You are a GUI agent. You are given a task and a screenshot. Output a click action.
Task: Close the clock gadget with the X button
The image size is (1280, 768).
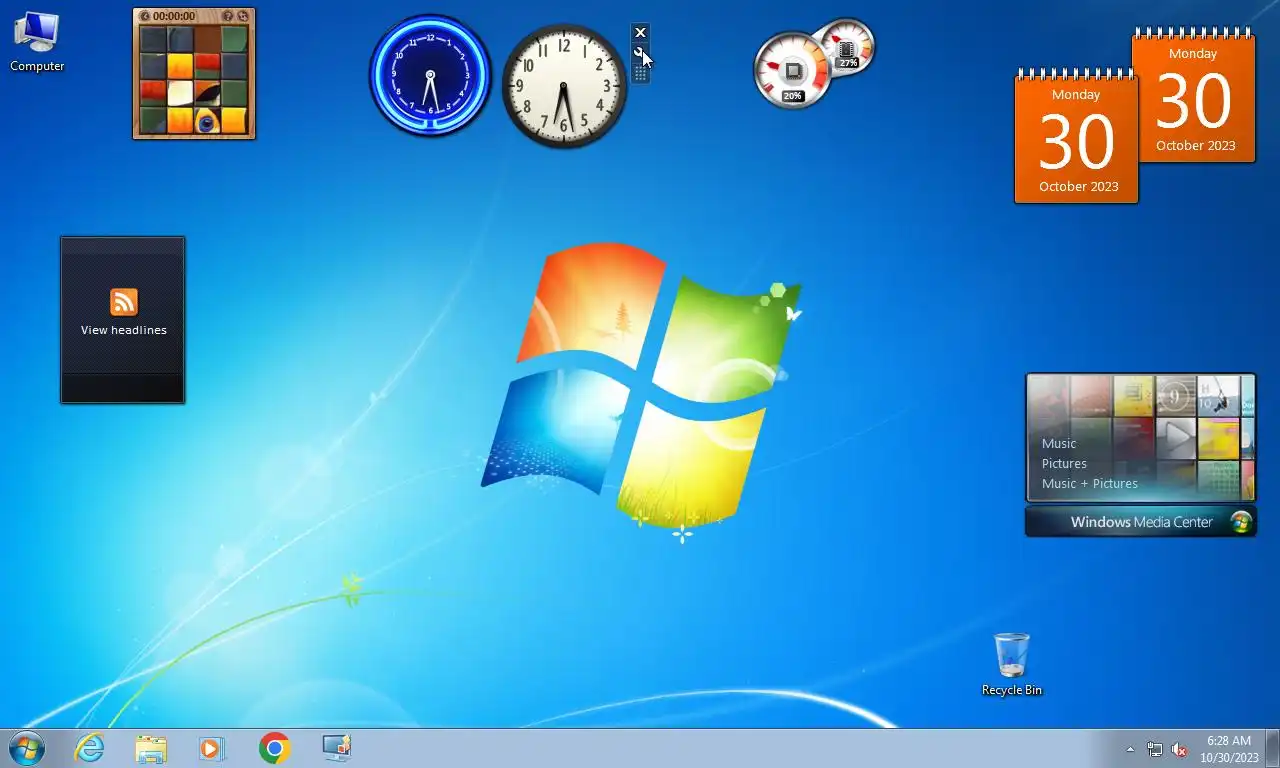click(x=640, y=33)
